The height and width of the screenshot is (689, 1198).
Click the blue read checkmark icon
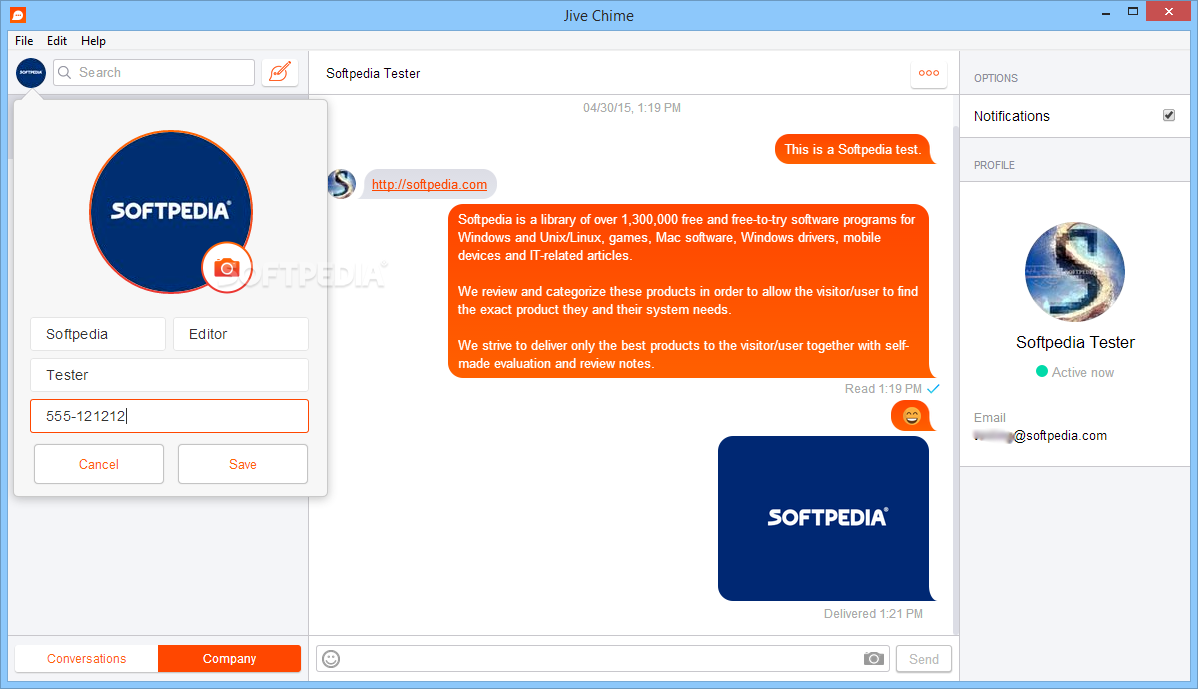pyautogui.click(x=933, y=389)
